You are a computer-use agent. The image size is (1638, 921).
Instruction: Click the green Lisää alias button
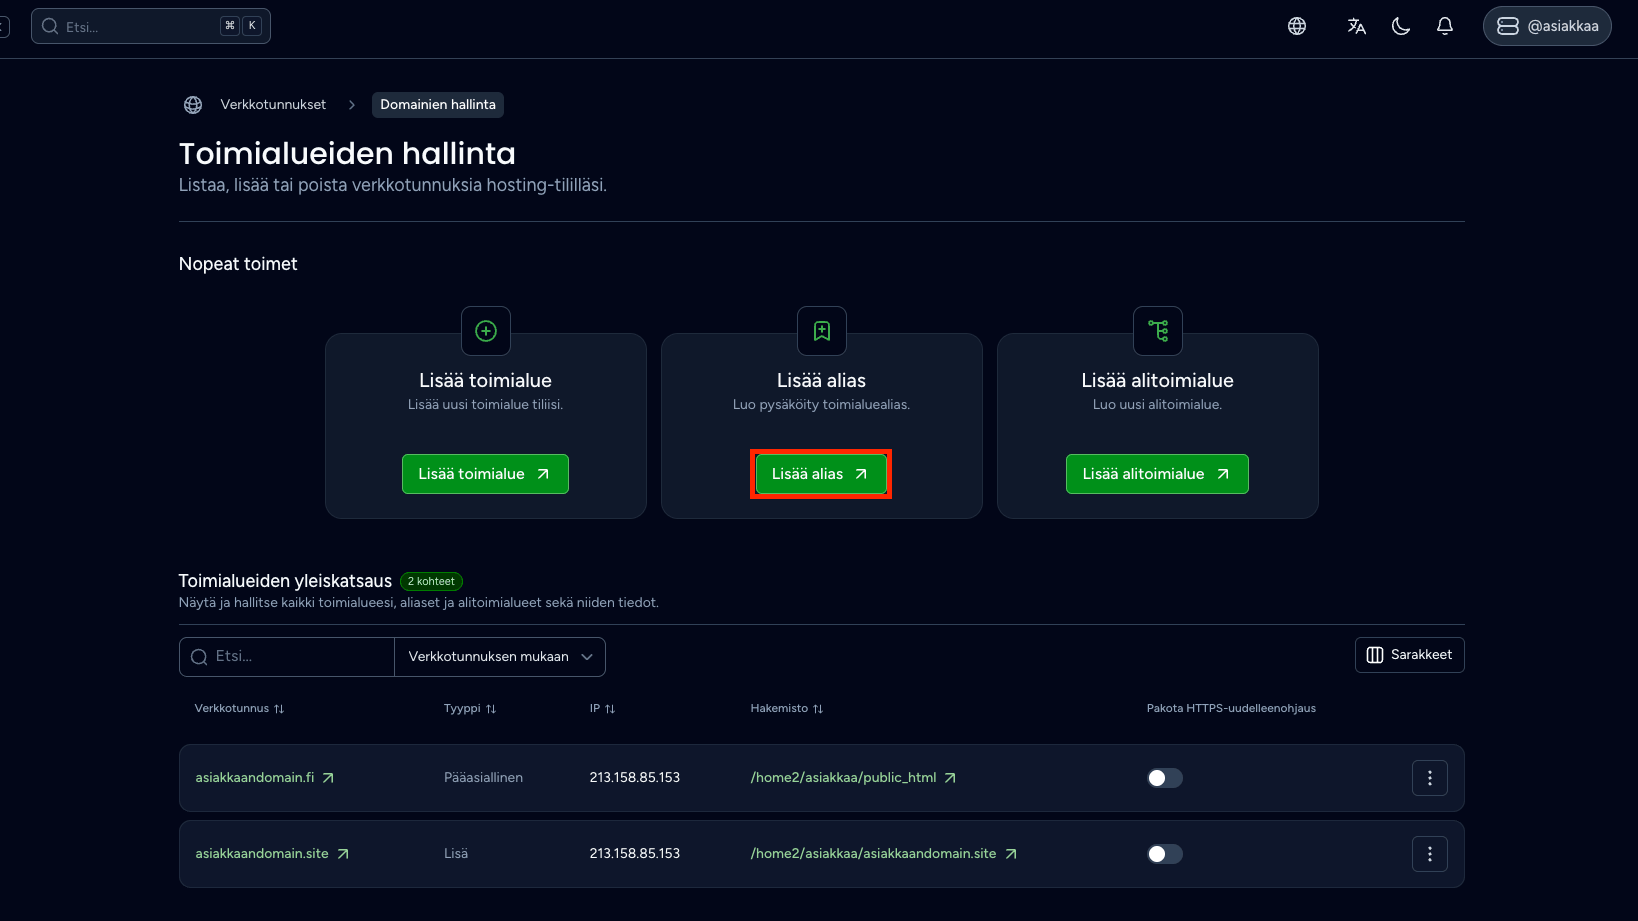click(x=821, y=474)
